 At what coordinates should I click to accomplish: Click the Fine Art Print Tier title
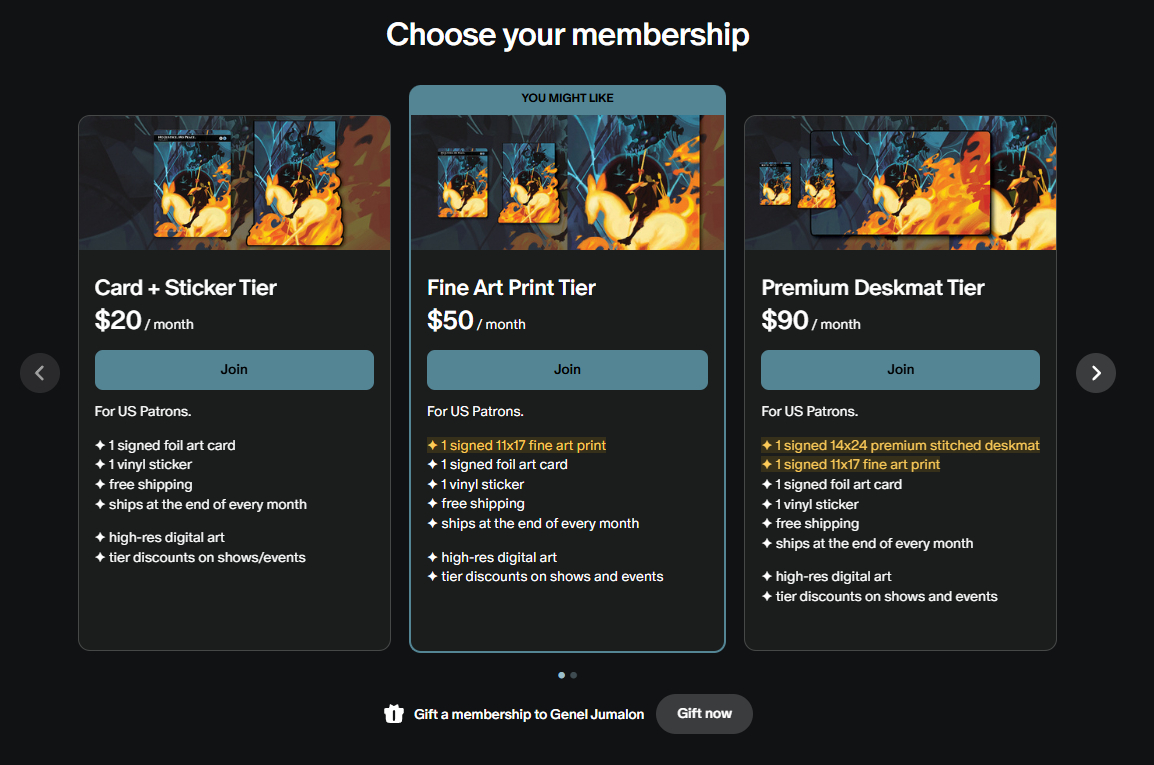click(511, 288)
